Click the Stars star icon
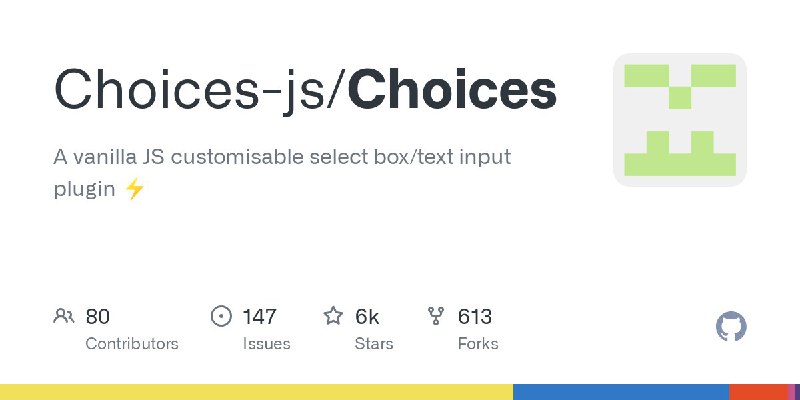Viewport: 800px width, 400px height. click(x=333, y=316)
